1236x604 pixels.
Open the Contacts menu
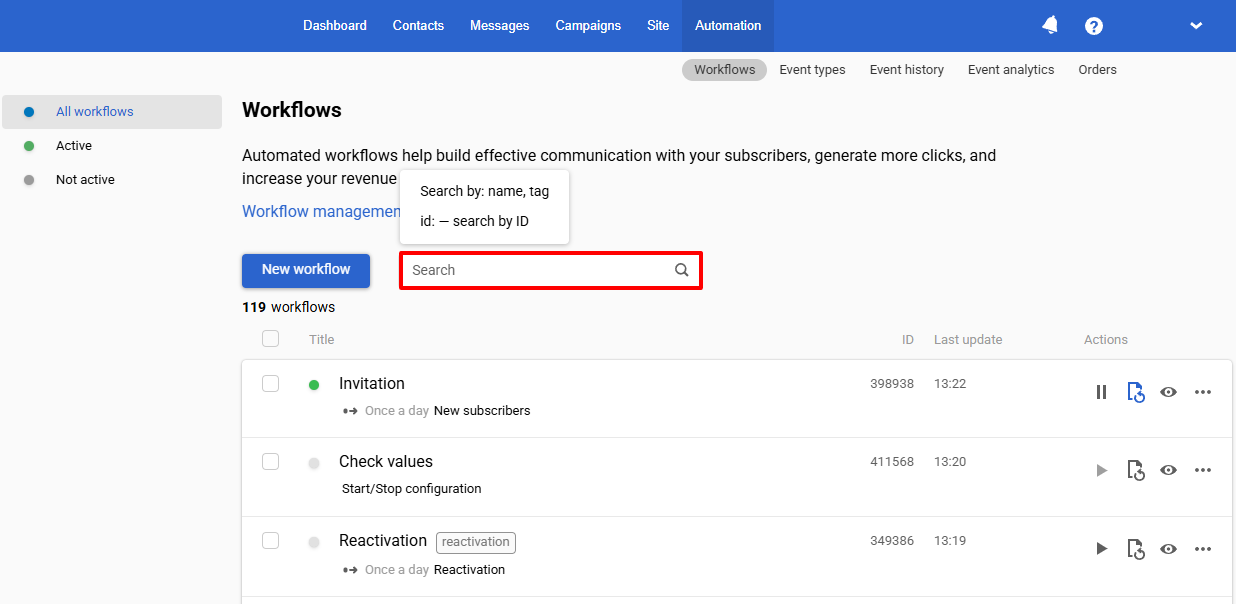[x=418, y=26]
